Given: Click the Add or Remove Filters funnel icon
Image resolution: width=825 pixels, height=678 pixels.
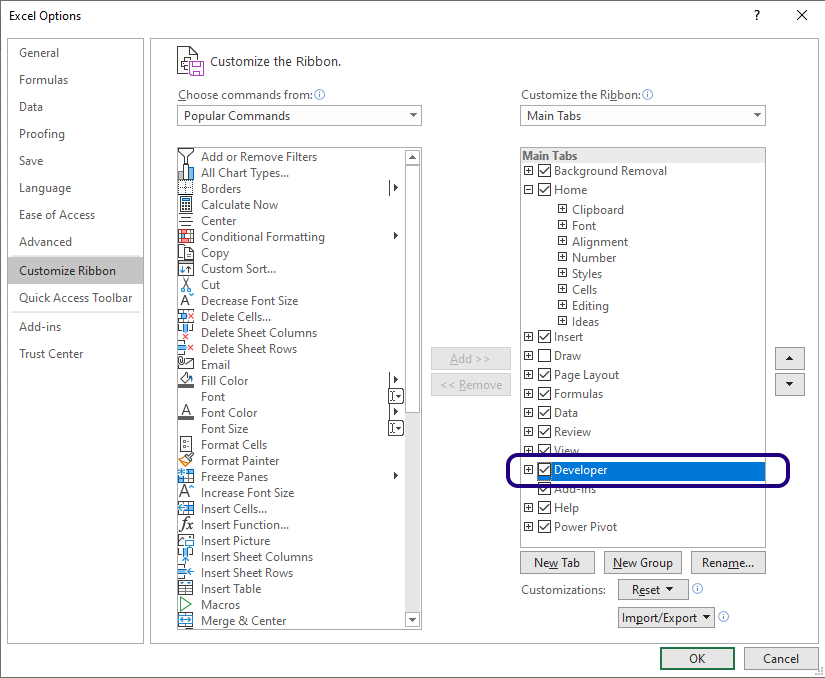Looking at the screenshot, I should point(185,157).
